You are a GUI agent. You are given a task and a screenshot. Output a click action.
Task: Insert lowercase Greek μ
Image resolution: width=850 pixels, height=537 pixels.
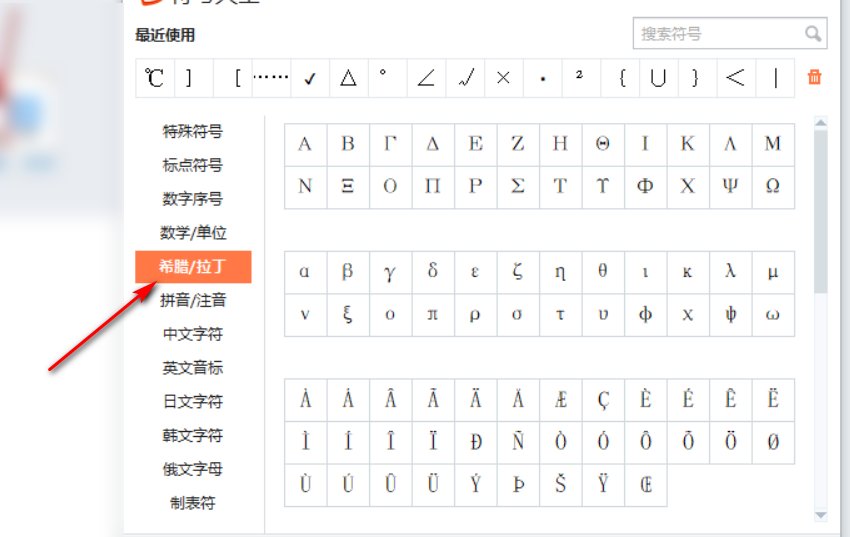(x=773, y=272)
